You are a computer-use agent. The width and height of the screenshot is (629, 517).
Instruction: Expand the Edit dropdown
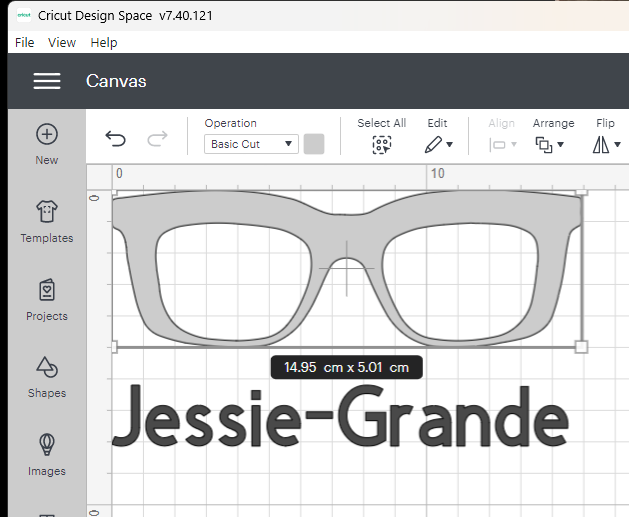point(438,145)
